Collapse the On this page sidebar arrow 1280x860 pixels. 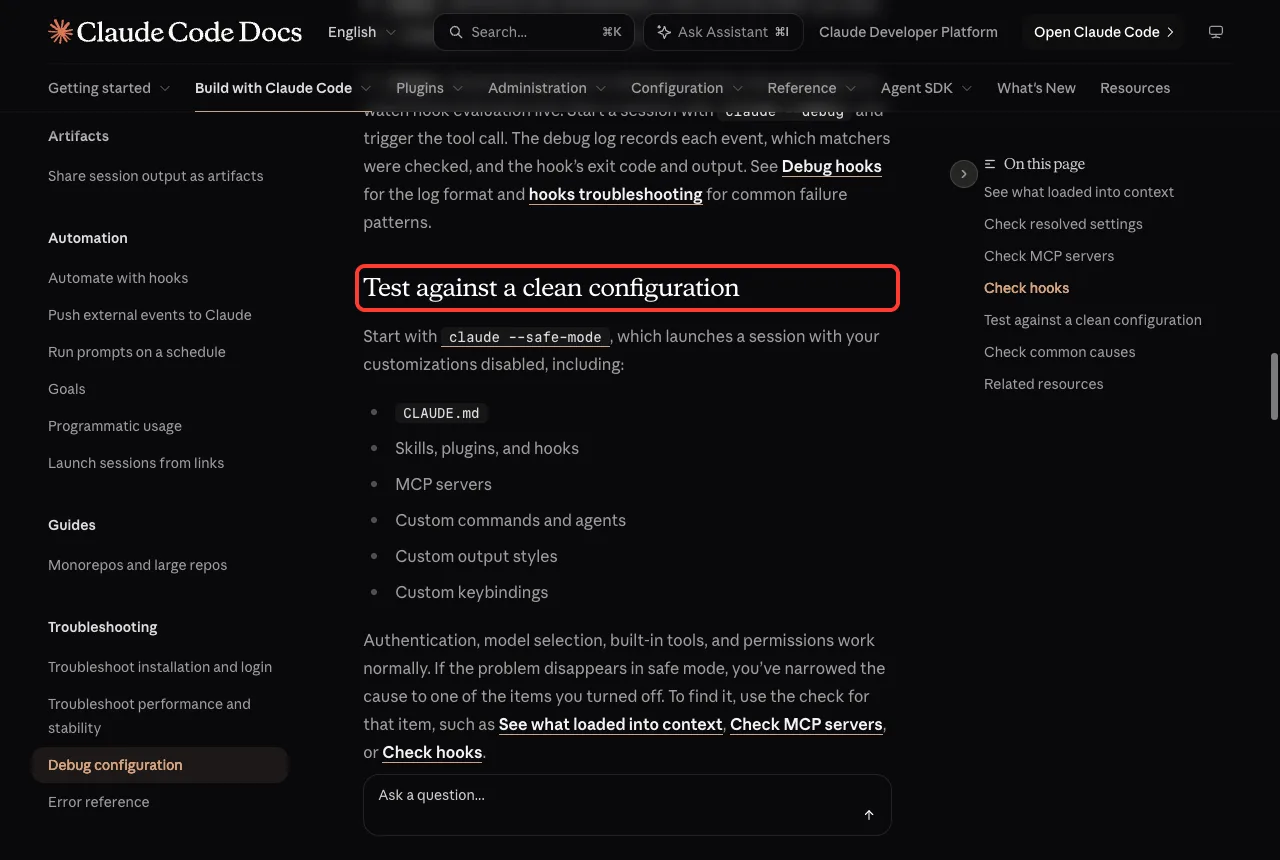963,174
